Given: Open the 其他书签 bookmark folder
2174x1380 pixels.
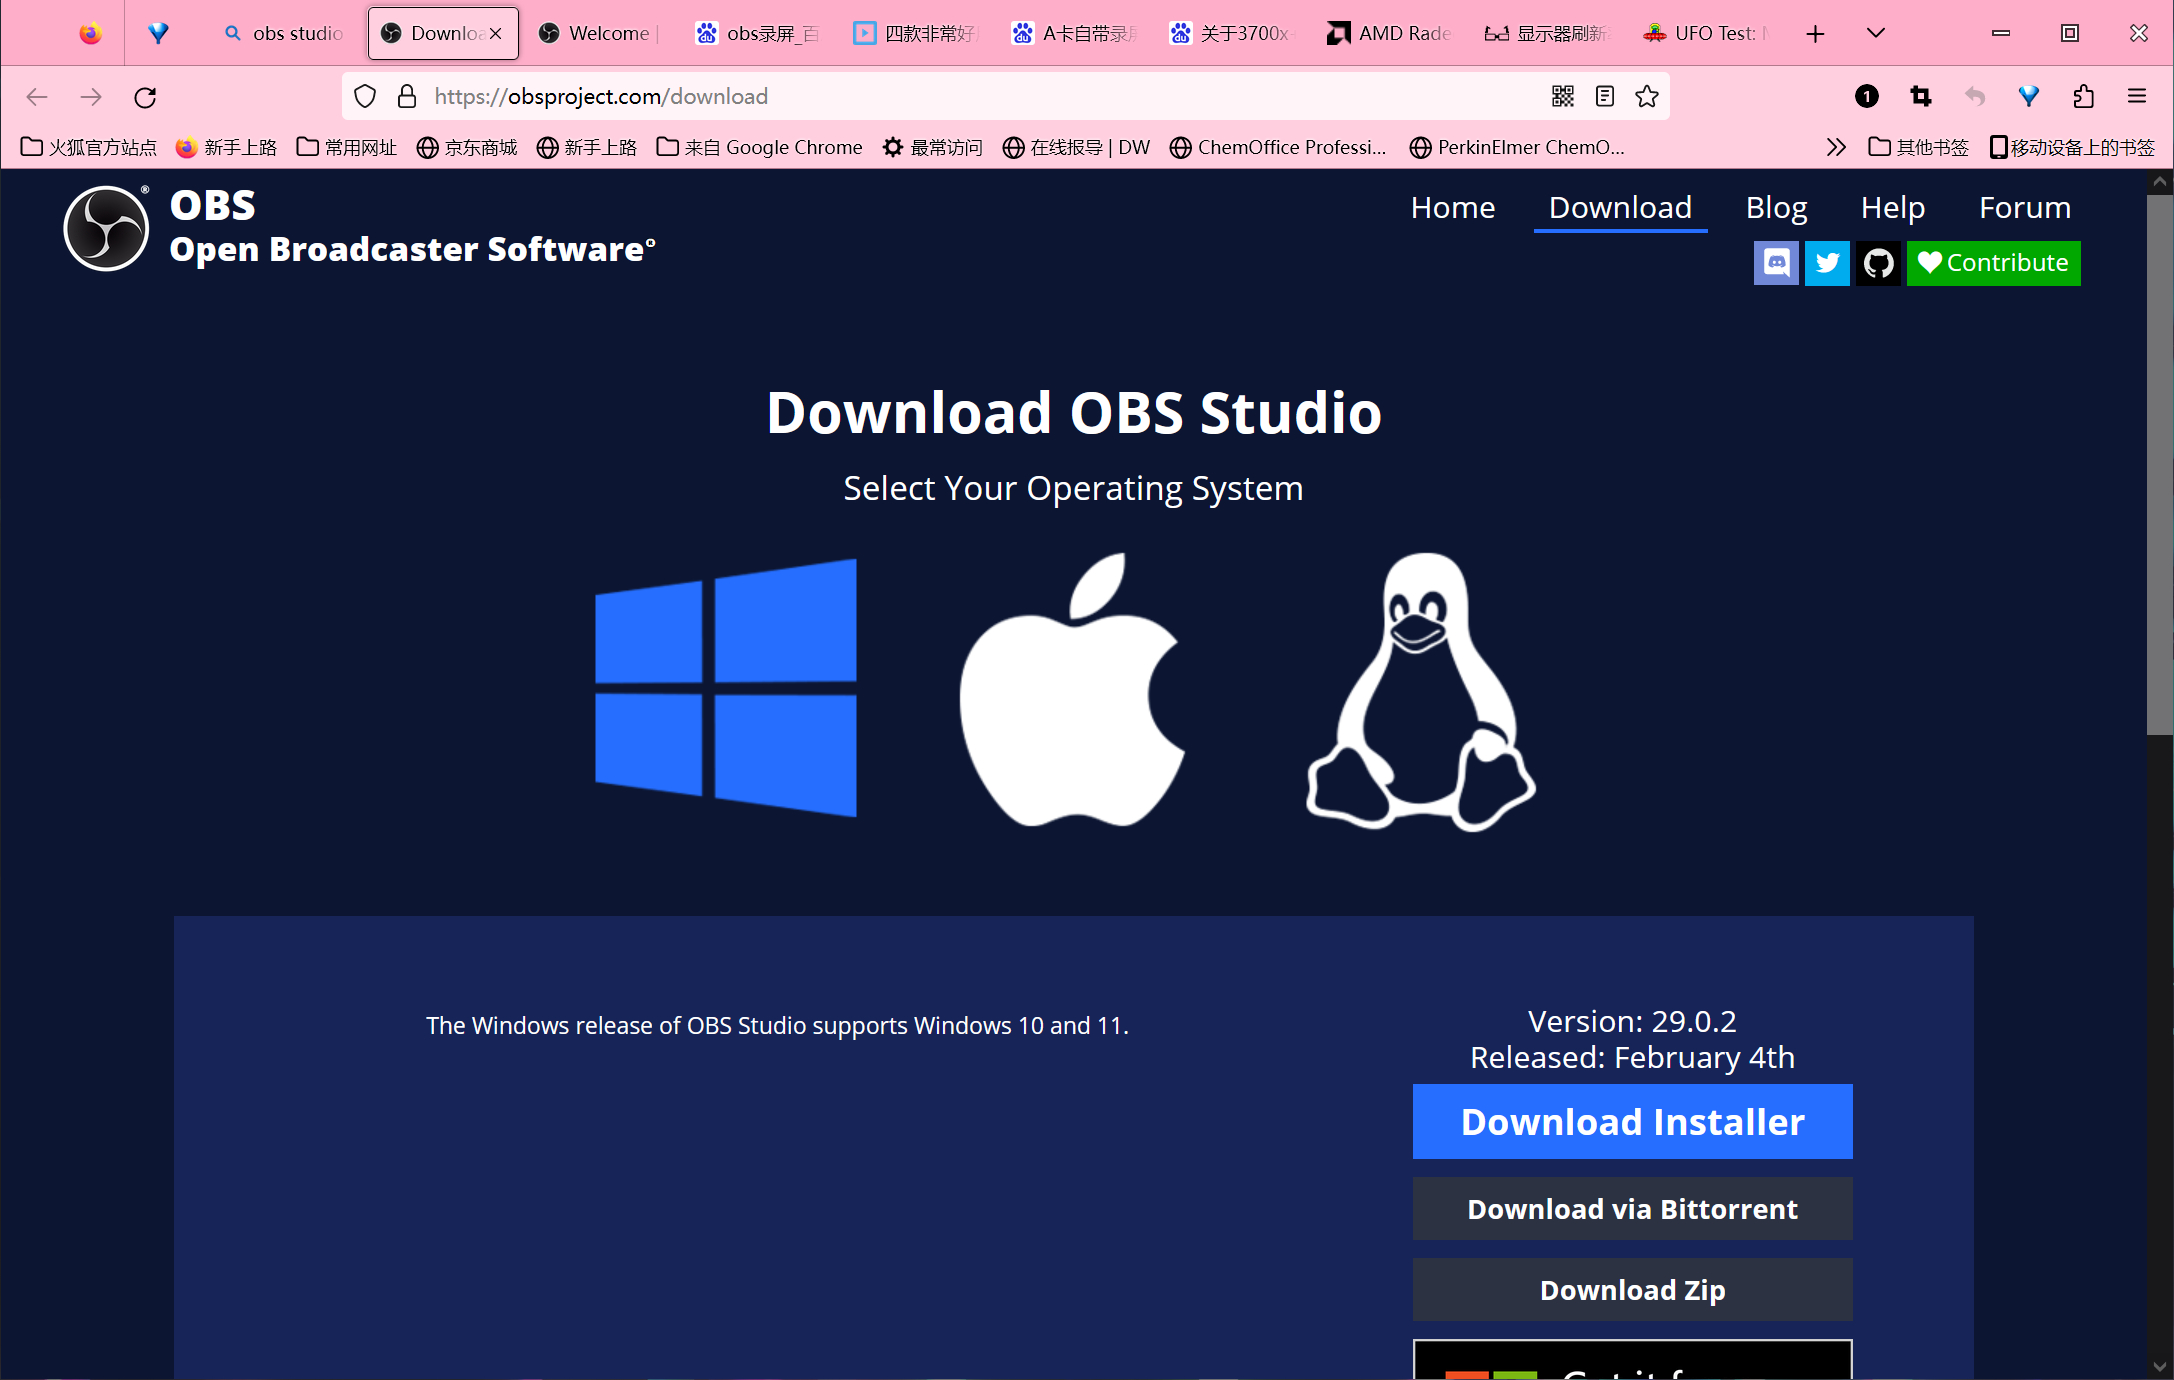Looking at the screenshot, I should click(1918, 148).
